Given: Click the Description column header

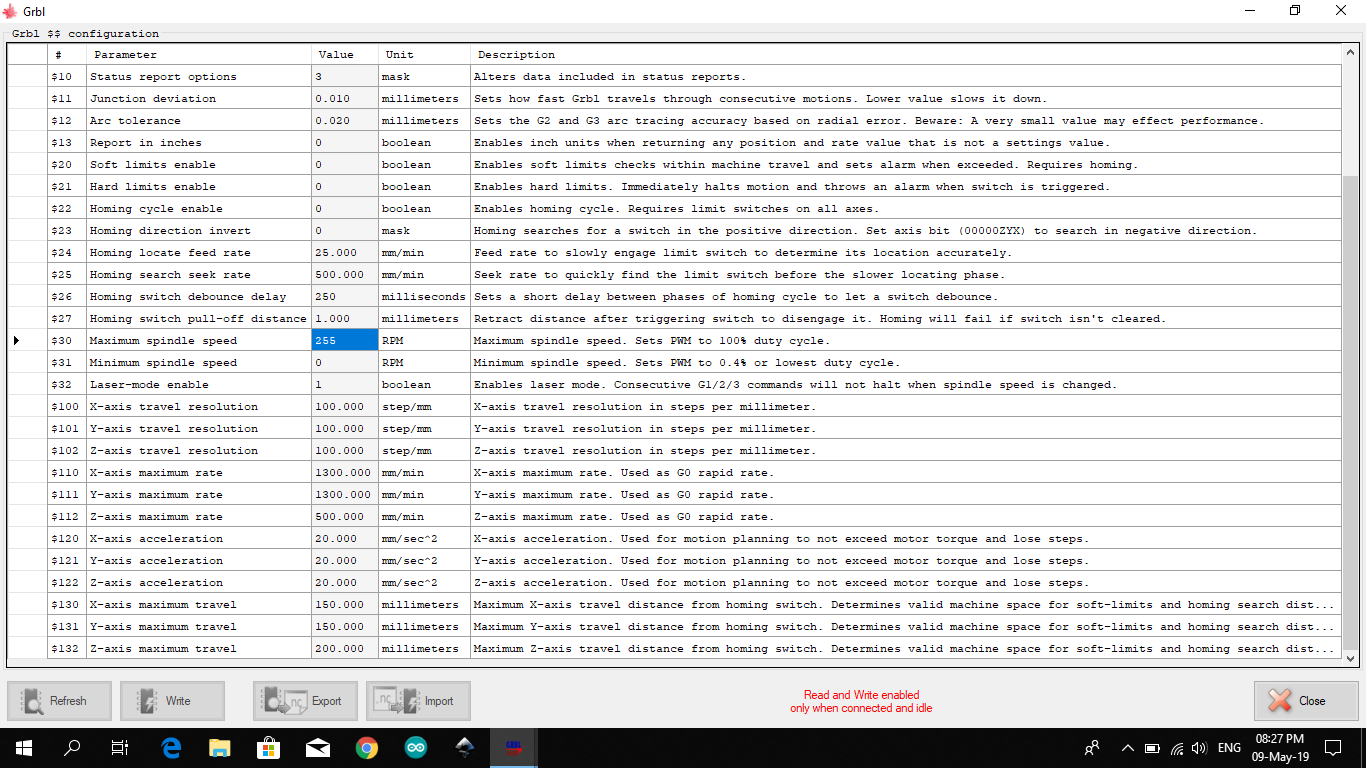Looking at the screenshot, I should [x=905, y=55].
